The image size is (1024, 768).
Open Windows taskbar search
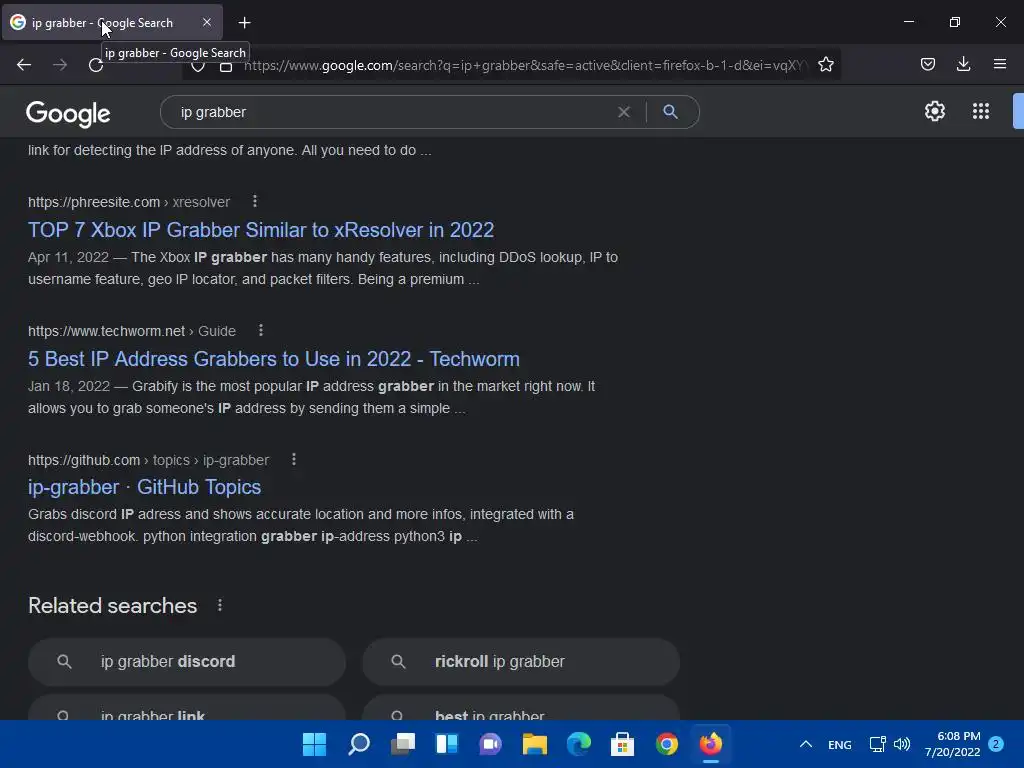(359, 744)
